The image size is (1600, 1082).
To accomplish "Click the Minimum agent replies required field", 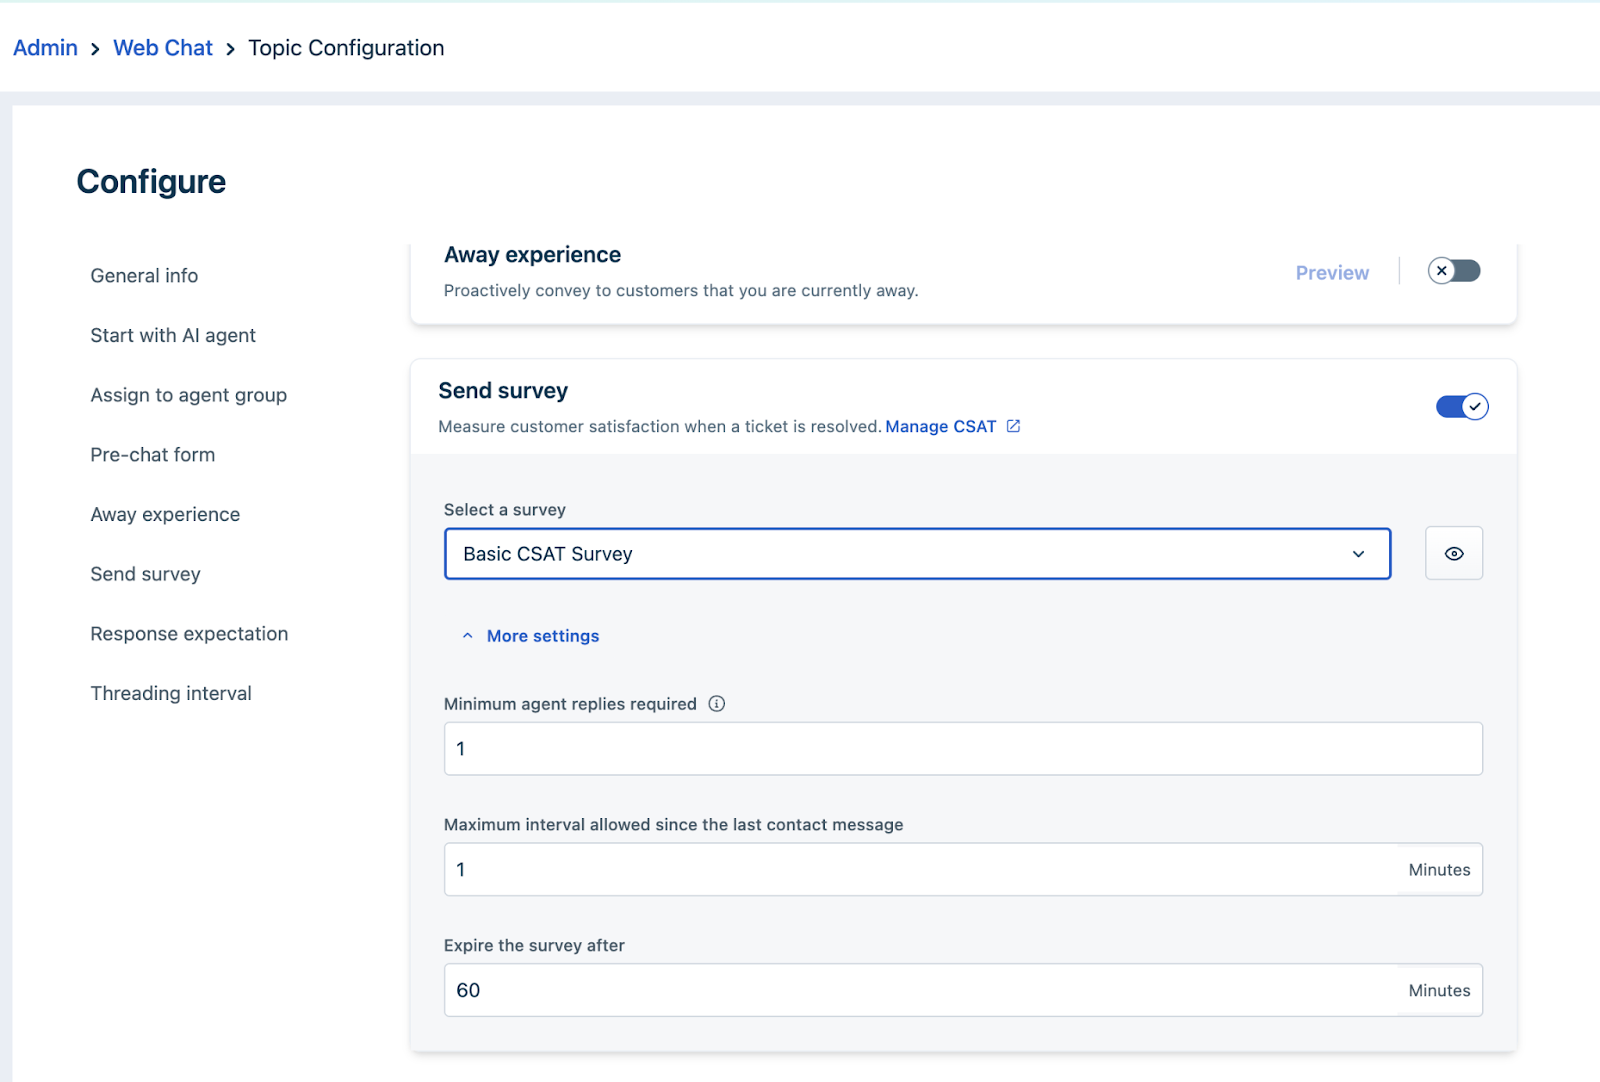I will tap(962, 749).
